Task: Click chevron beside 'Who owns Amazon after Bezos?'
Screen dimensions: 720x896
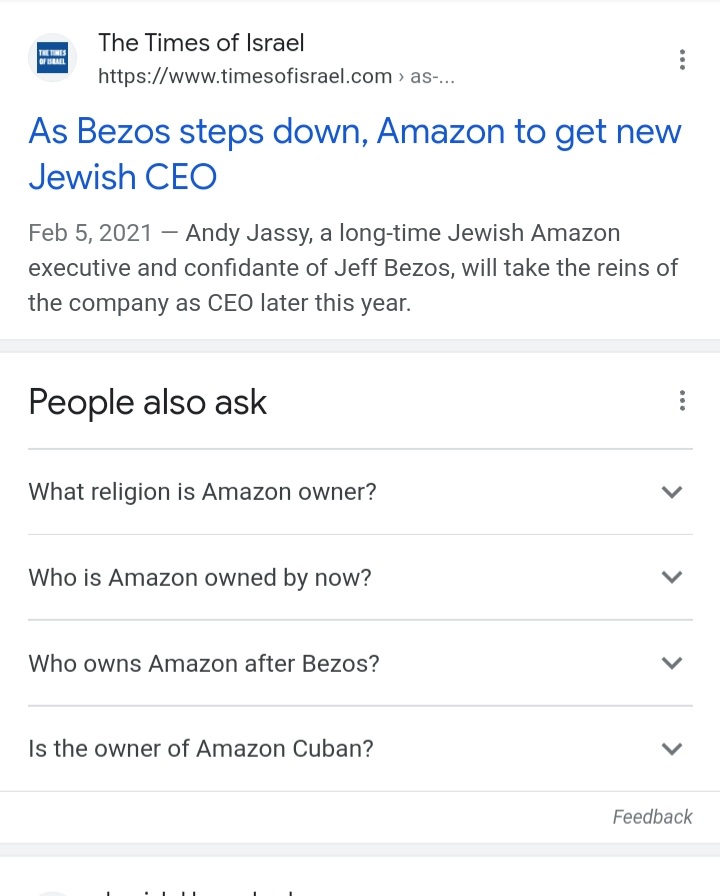Action: [x=672, y=663]
